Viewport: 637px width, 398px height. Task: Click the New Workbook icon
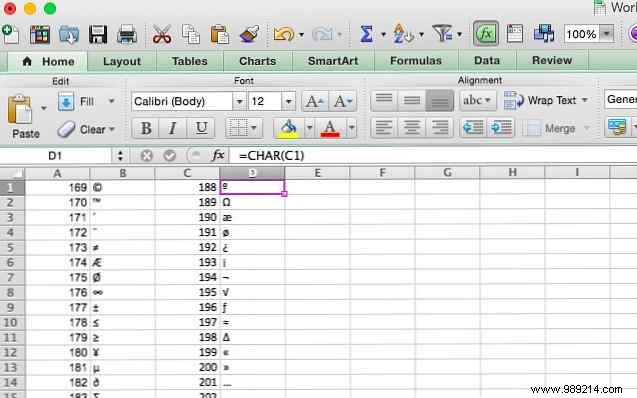pyautogui.click(x=10, y=34)
